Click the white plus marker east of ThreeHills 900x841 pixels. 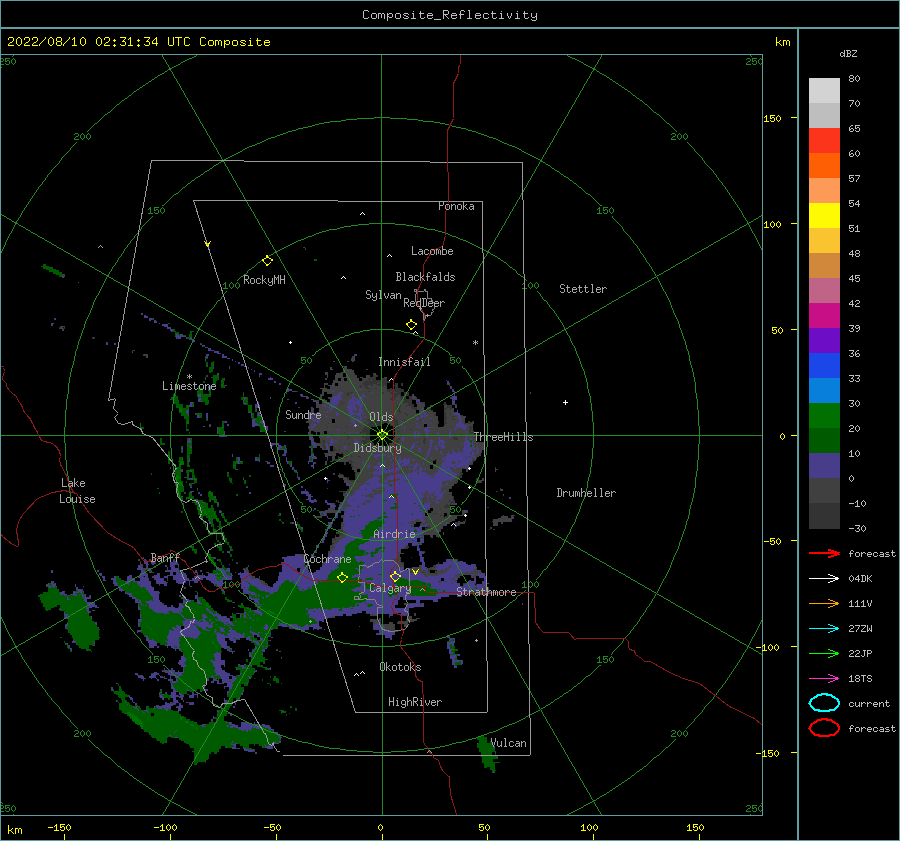tap(565, 402)
